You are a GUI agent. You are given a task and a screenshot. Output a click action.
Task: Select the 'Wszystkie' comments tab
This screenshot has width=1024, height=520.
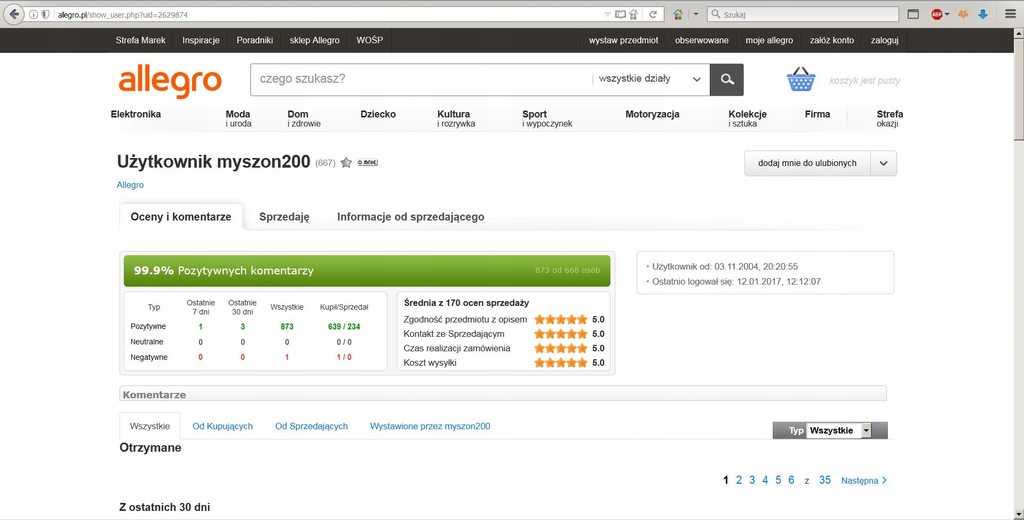(150, 426)
